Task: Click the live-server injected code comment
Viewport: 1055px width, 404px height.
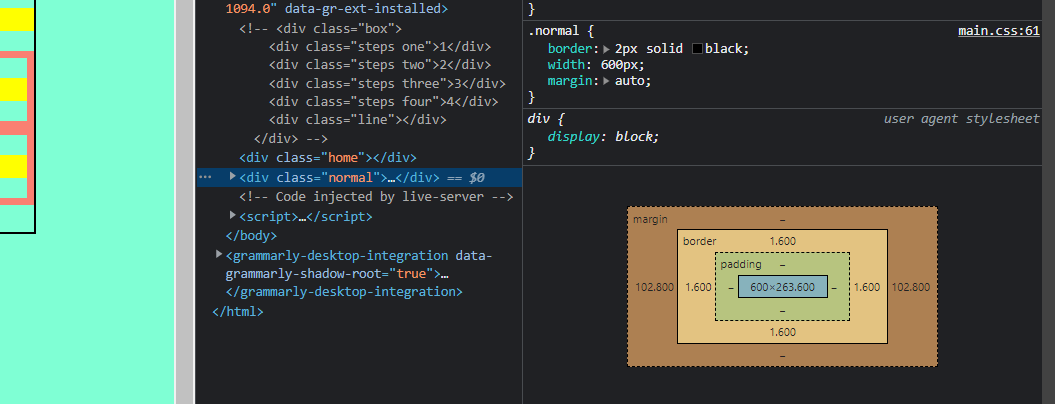Action: 376,197
